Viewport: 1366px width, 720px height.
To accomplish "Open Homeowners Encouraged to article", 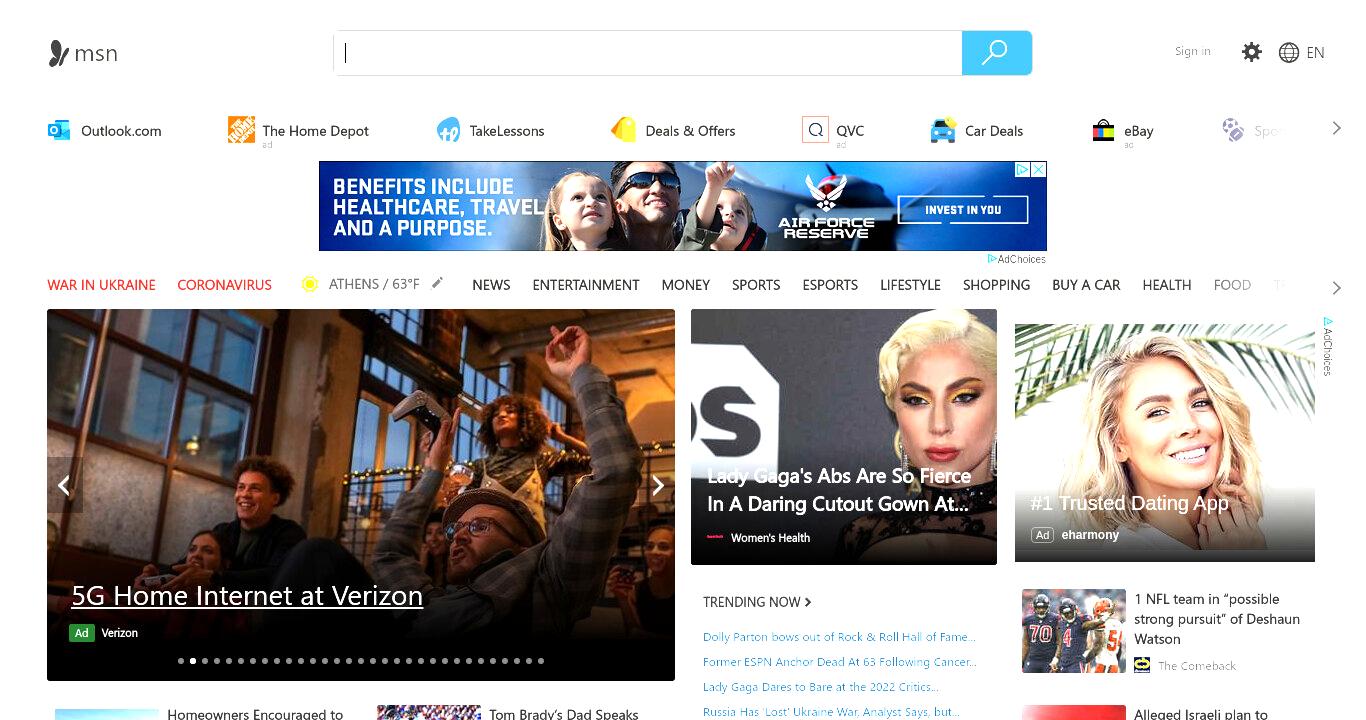I will (255, 714).
